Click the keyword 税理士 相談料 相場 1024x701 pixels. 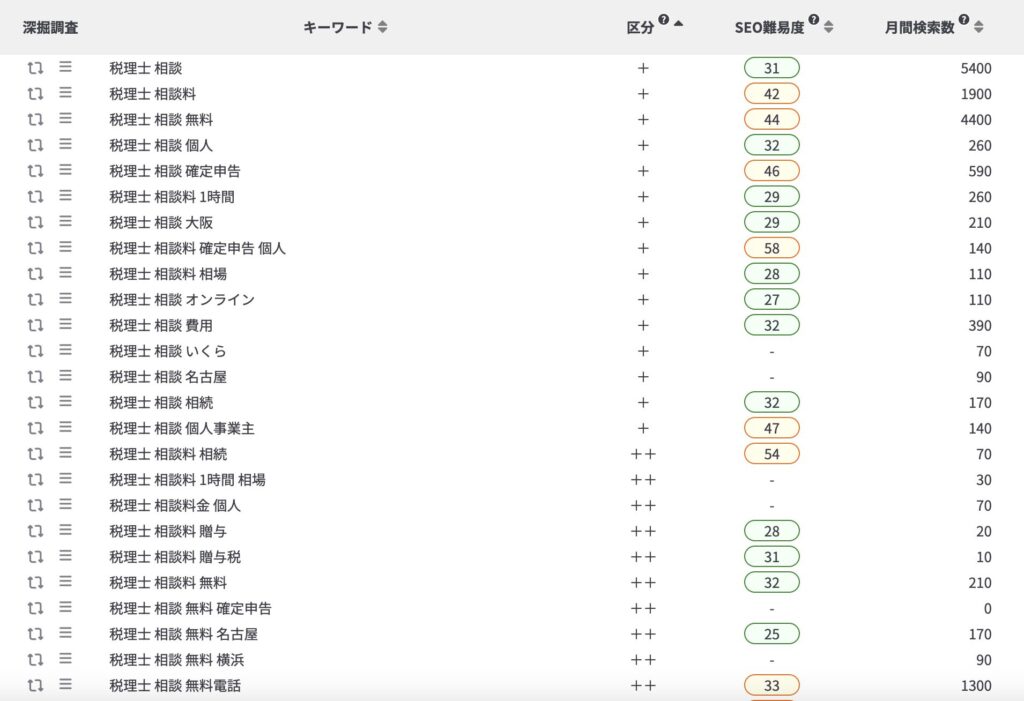tap(167, 274)
